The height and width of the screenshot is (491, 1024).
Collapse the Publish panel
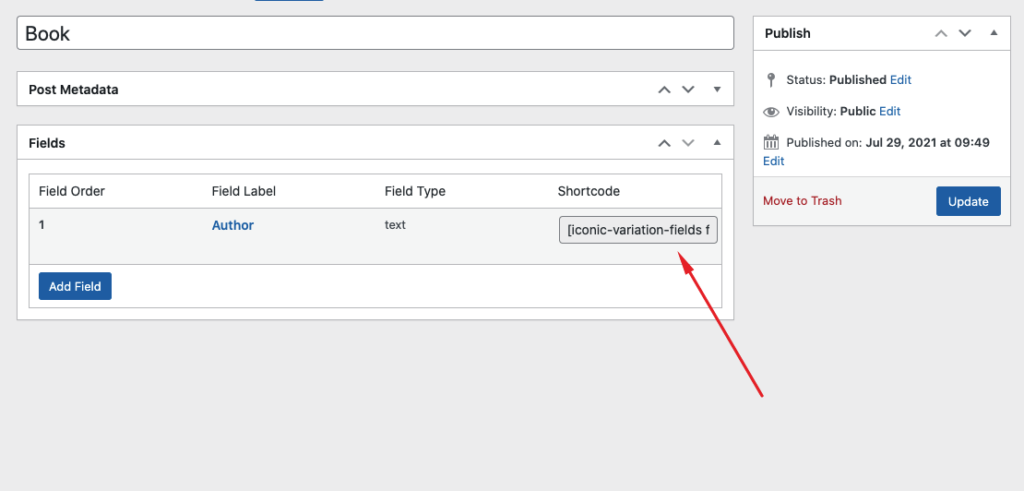click(993, 33)
